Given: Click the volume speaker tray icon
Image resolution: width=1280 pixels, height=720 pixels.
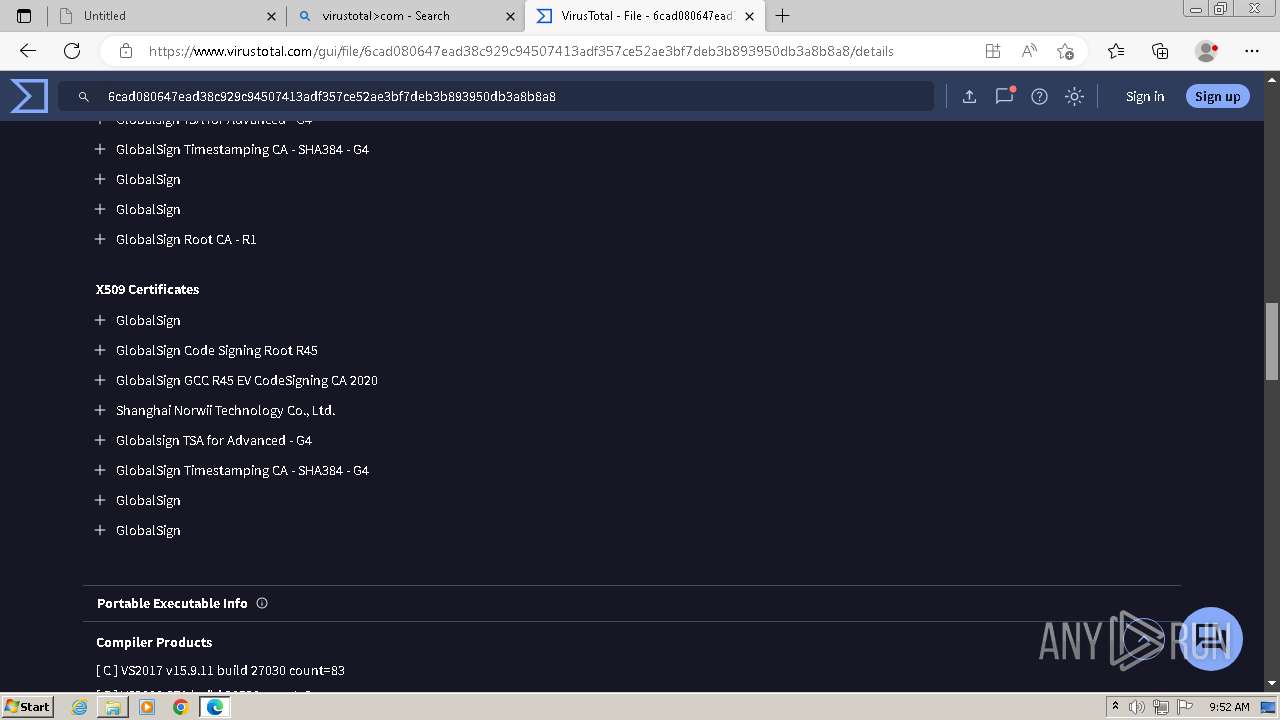Looking at the screenshot, I should 1138,707.
